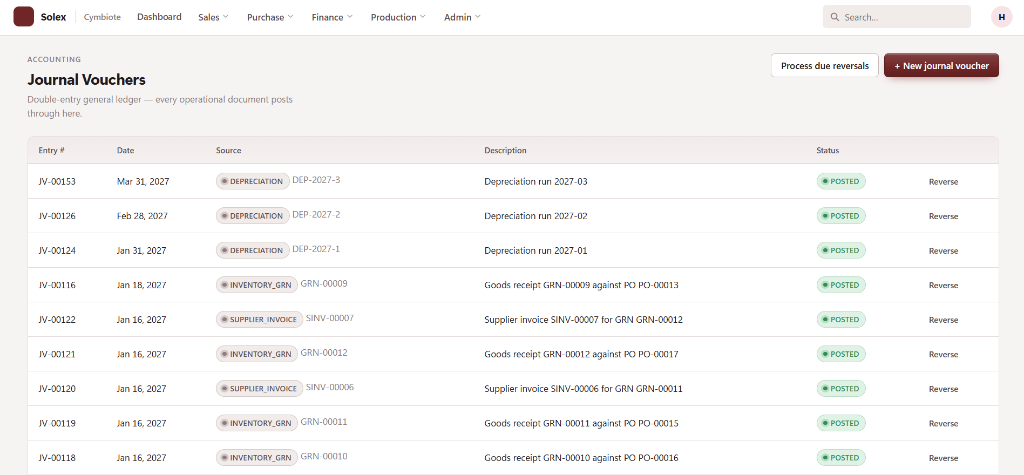Open the H user avatar menu

click(1001, 17)
